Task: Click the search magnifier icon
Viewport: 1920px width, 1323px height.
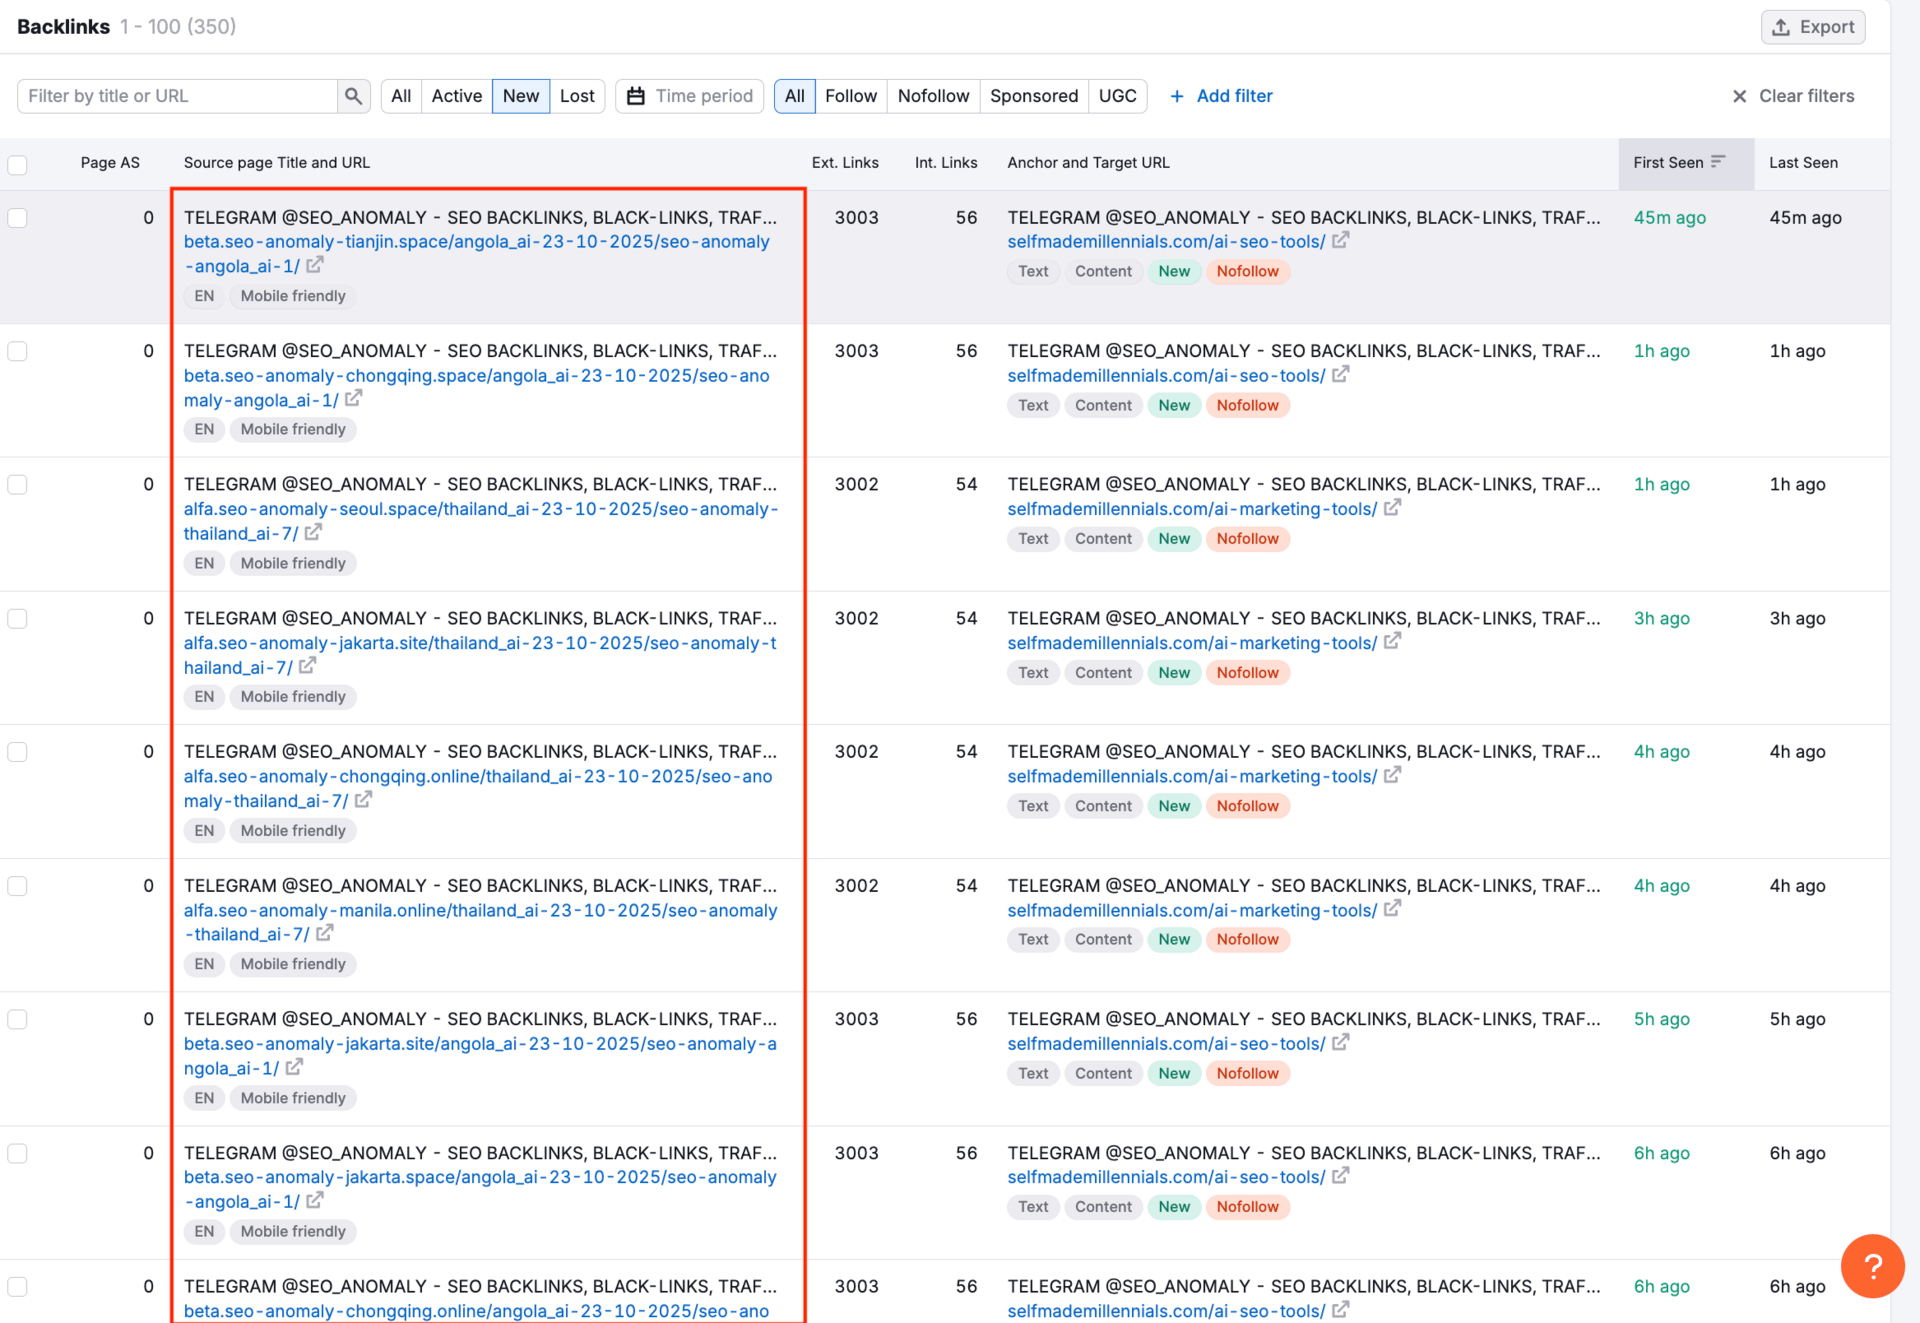Action: 353,96
